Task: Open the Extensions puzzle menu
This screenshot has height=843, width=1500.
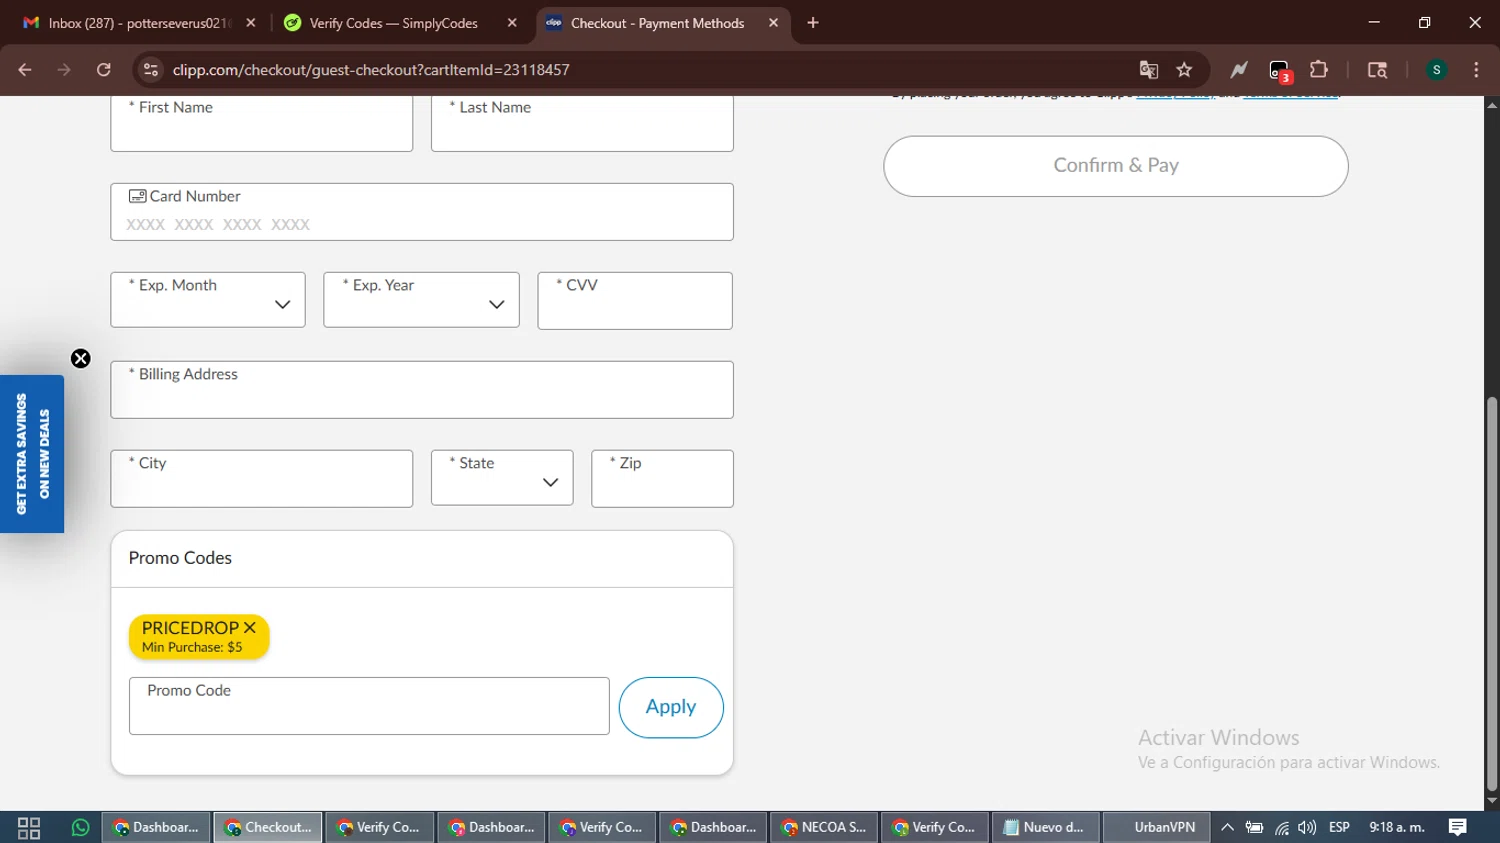Action: click(x=1319, y=70)
